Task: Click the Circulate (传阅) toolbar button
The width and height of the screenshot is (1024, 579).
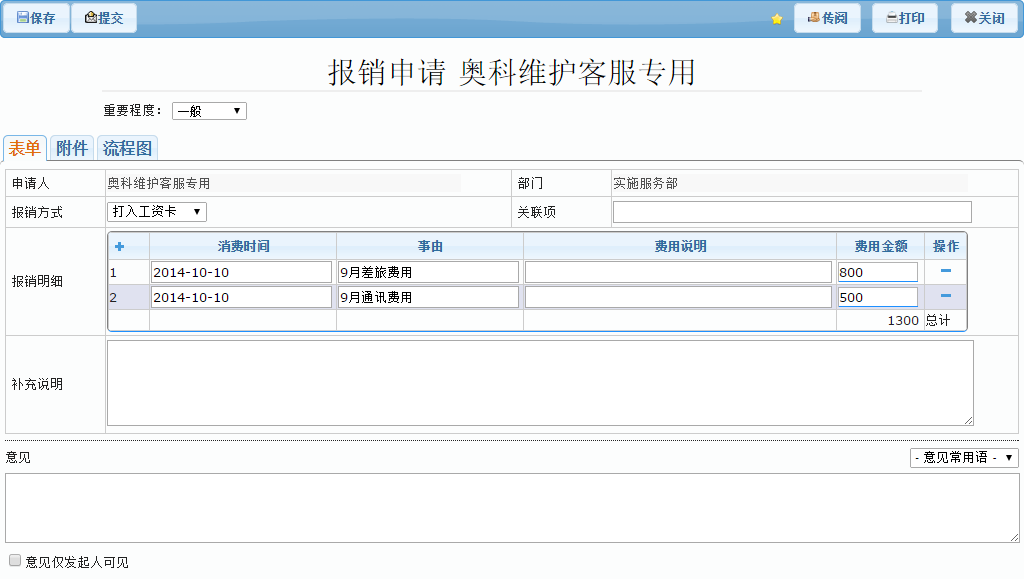Action: click(827, 18)
